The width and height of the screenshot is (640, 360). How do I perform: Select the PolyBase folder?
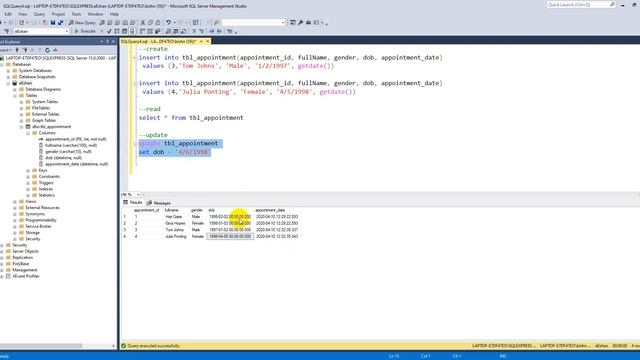(x=20, y=264)
